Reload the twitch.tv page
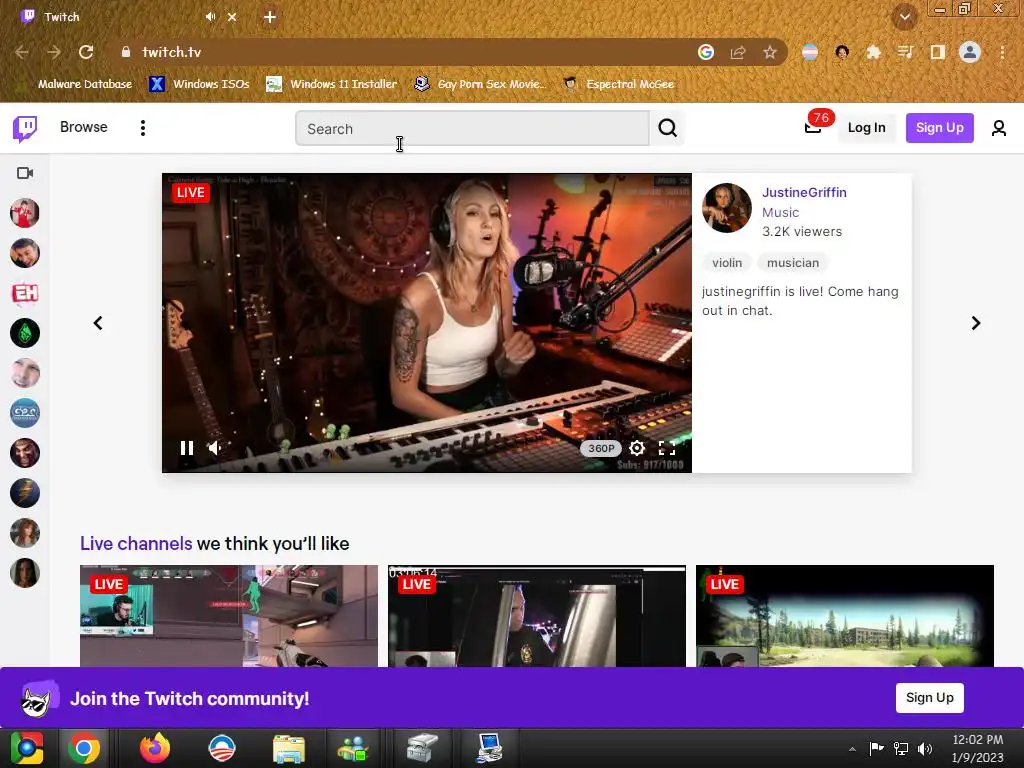Viewport: 1024px width, 768px height. pos(86,52)
